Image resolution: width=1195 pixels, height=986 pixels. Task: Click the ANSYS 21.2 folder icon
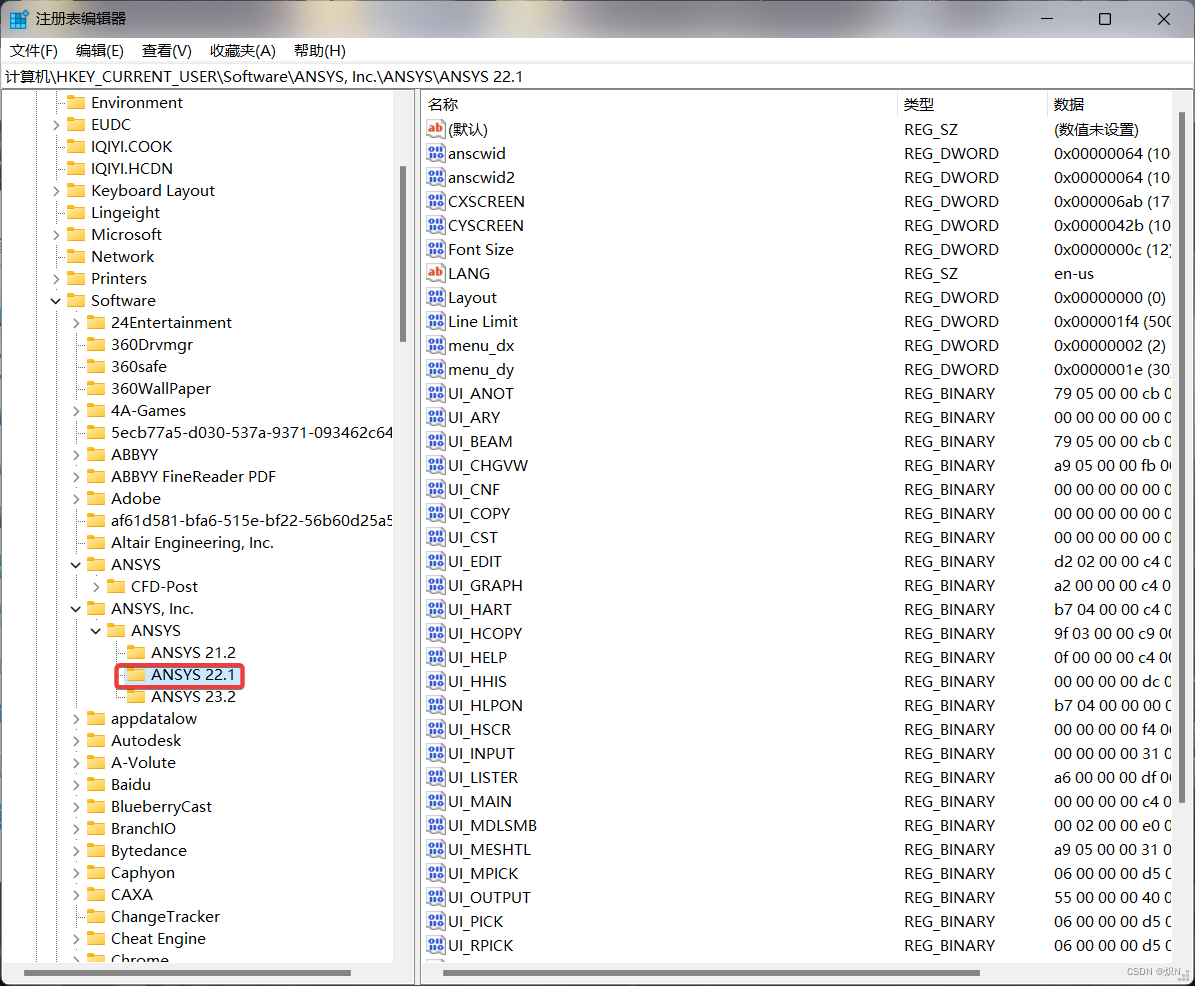click(x=136, y=652)
